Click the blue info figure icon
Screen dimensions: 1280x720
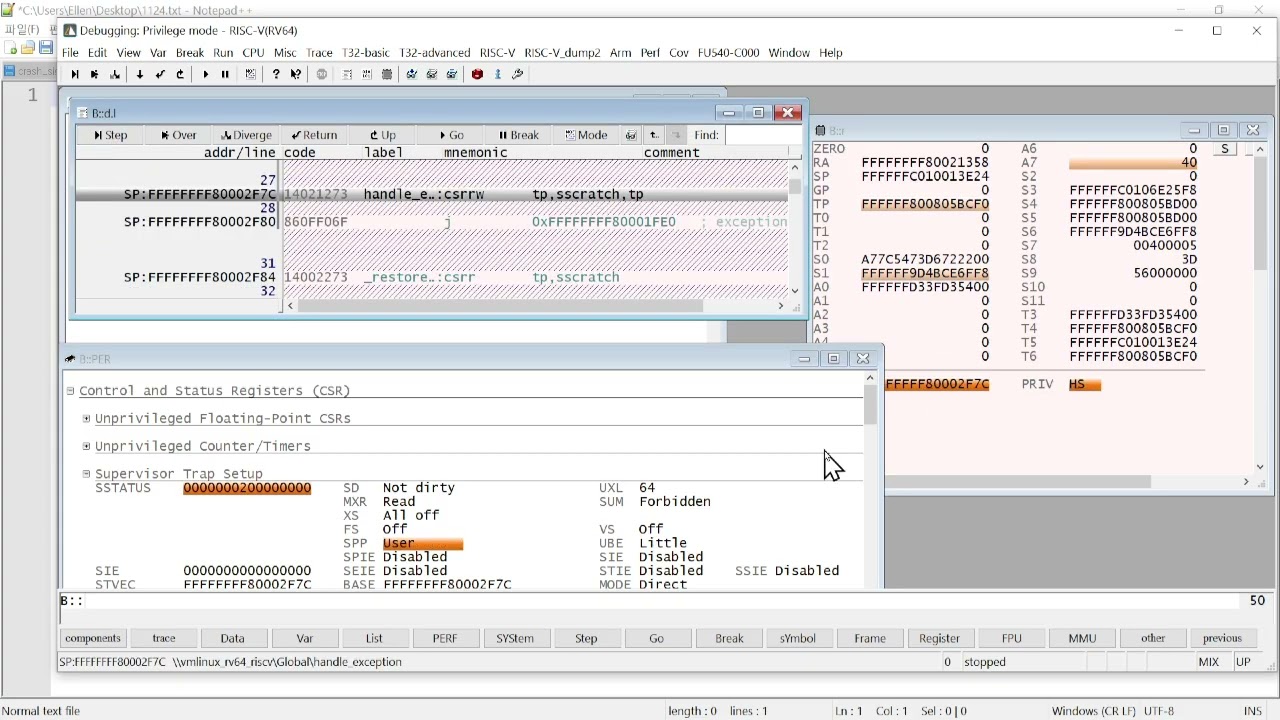click(x=498, y=75)
